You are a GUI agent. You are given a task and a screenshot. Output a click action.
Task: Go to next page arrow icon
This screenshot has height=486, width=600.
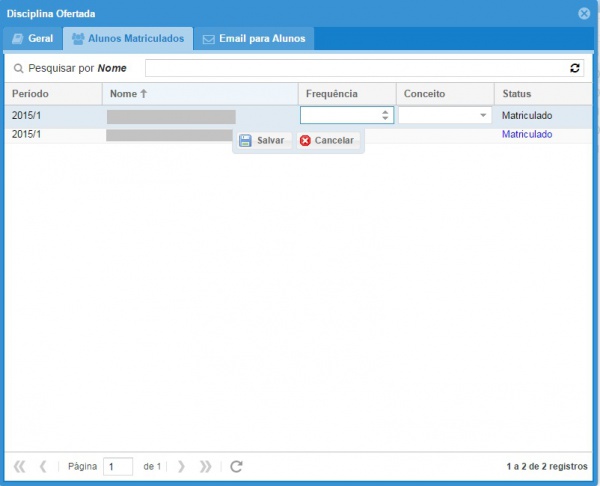click(181, 466)
